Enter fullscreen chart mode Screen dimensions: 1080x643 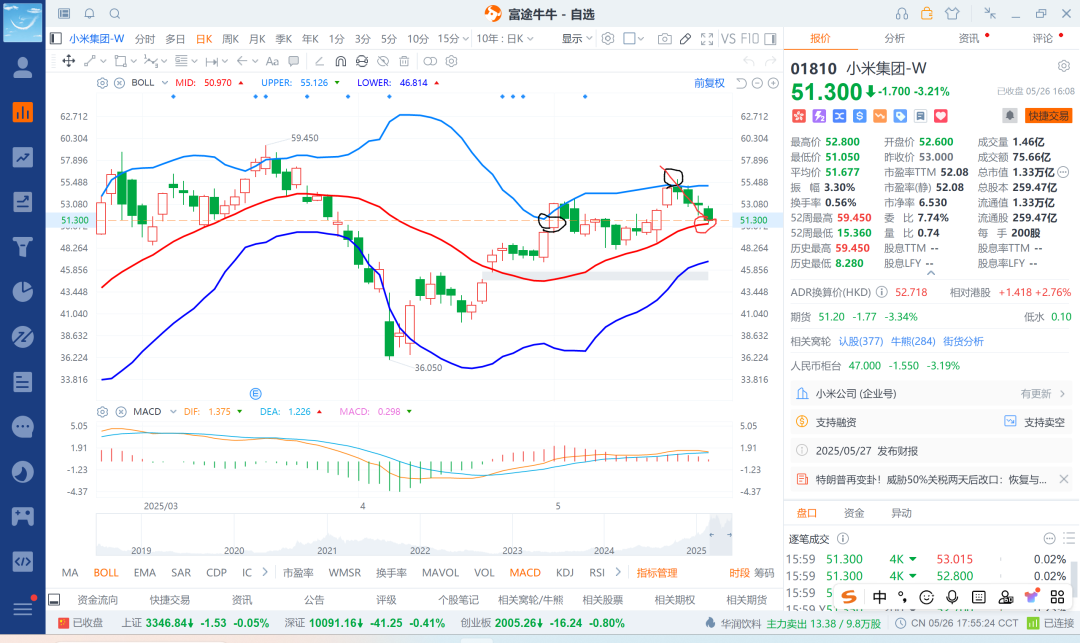707,39
